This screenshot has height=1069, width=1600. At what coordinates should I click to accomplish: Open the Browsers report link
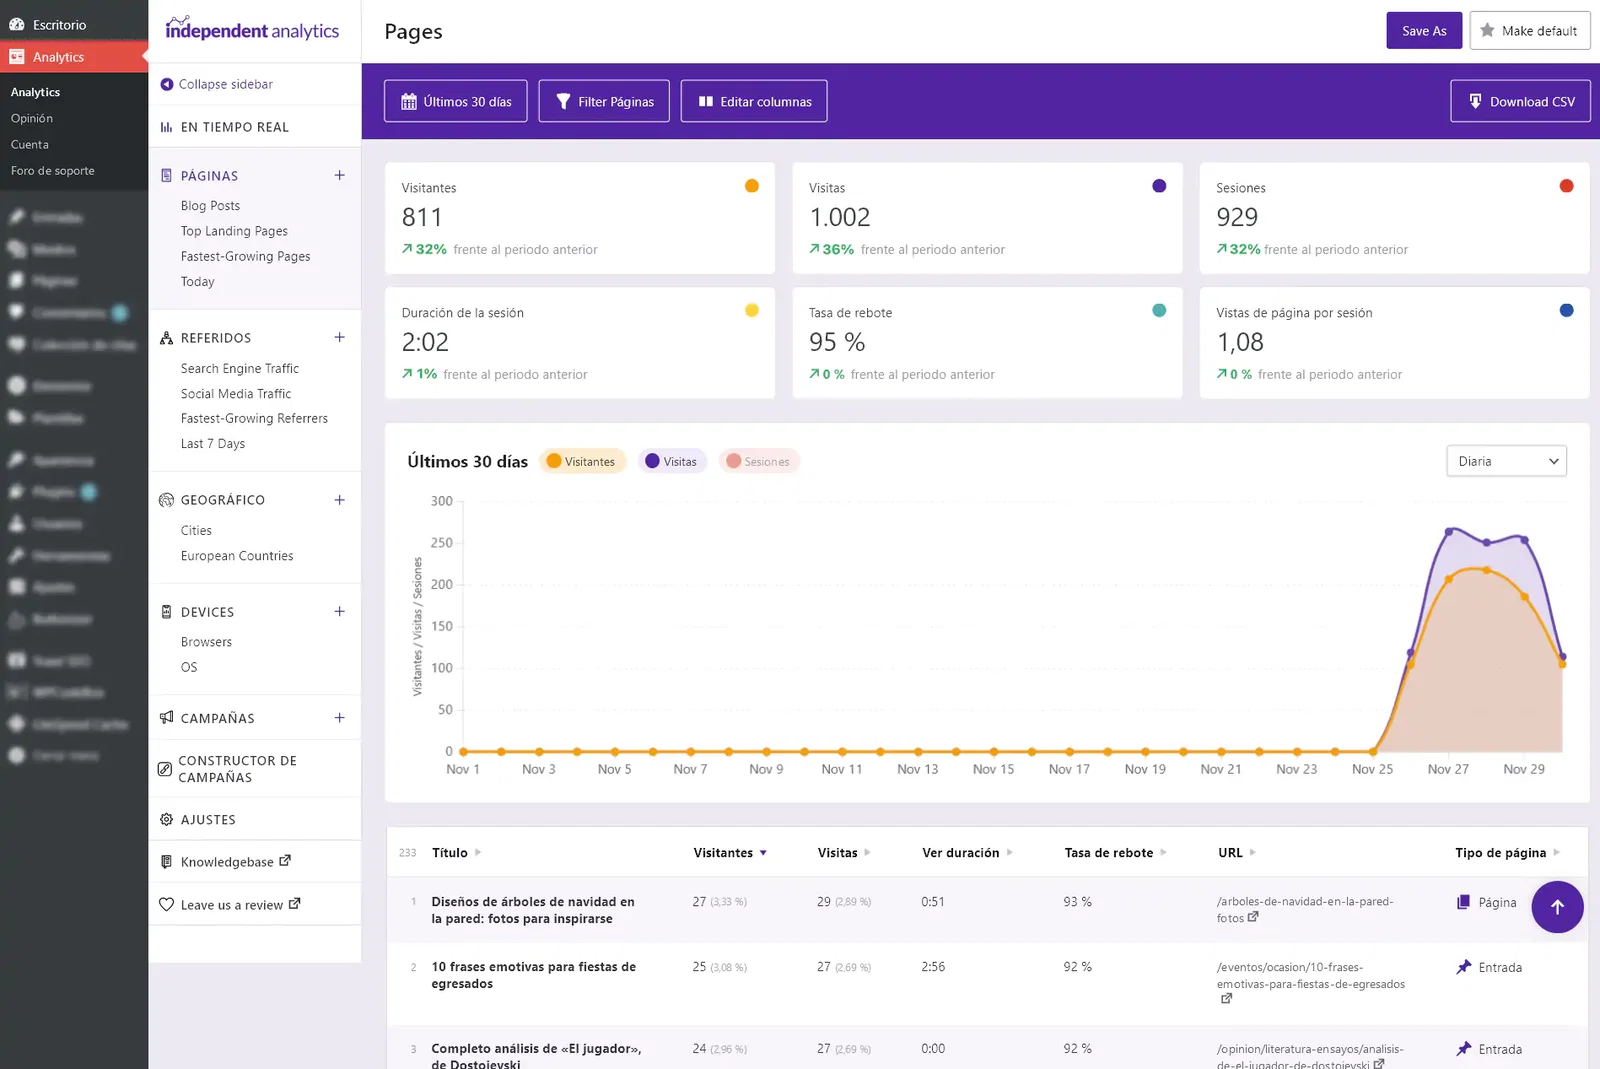[206, 642]
